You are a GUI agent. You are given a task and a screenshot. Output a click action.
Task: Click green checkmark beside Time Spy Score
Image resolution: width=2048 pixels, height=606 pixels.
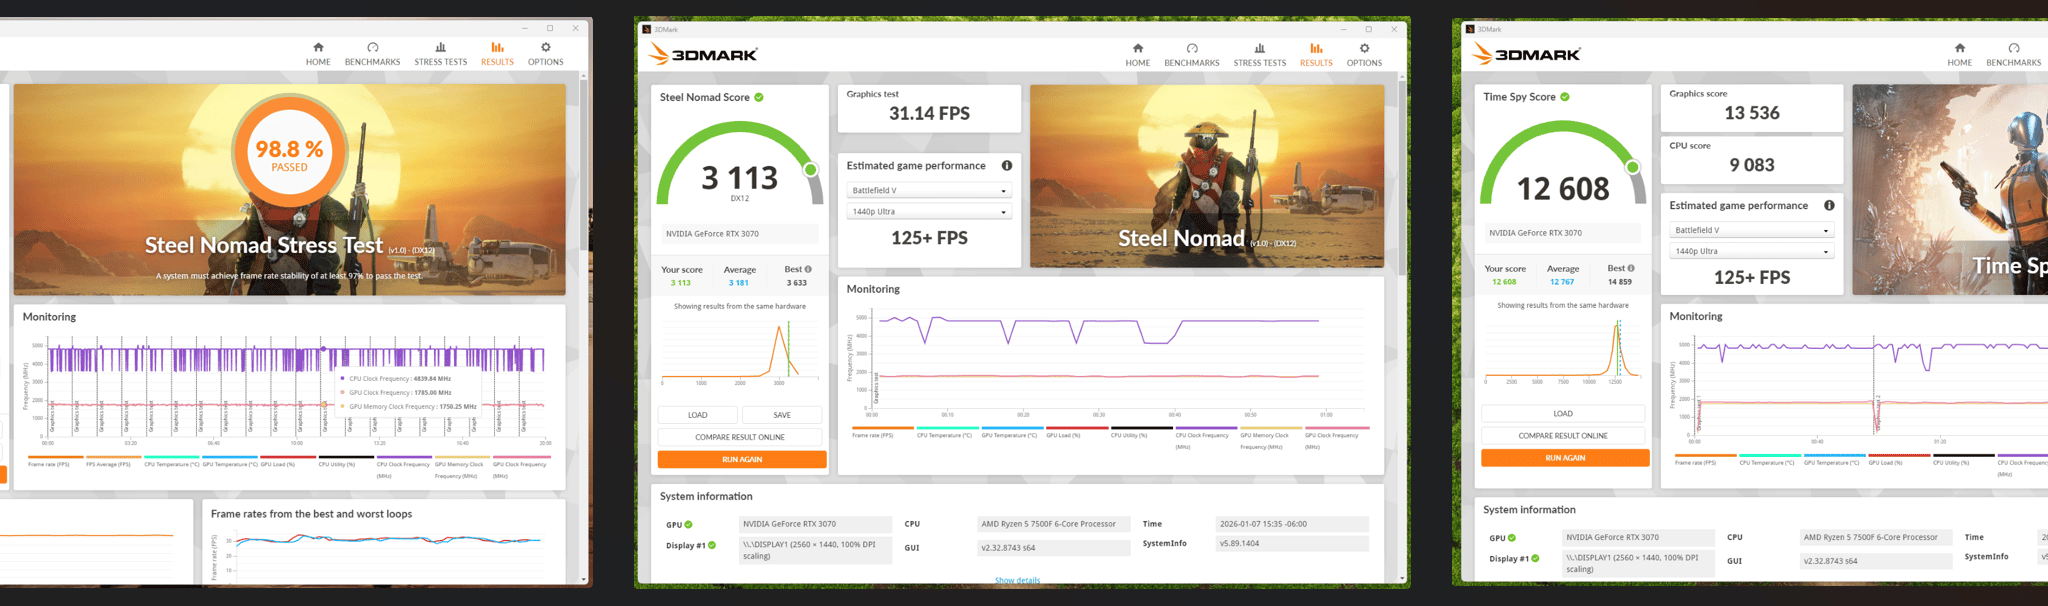(x=1565, y=97)
